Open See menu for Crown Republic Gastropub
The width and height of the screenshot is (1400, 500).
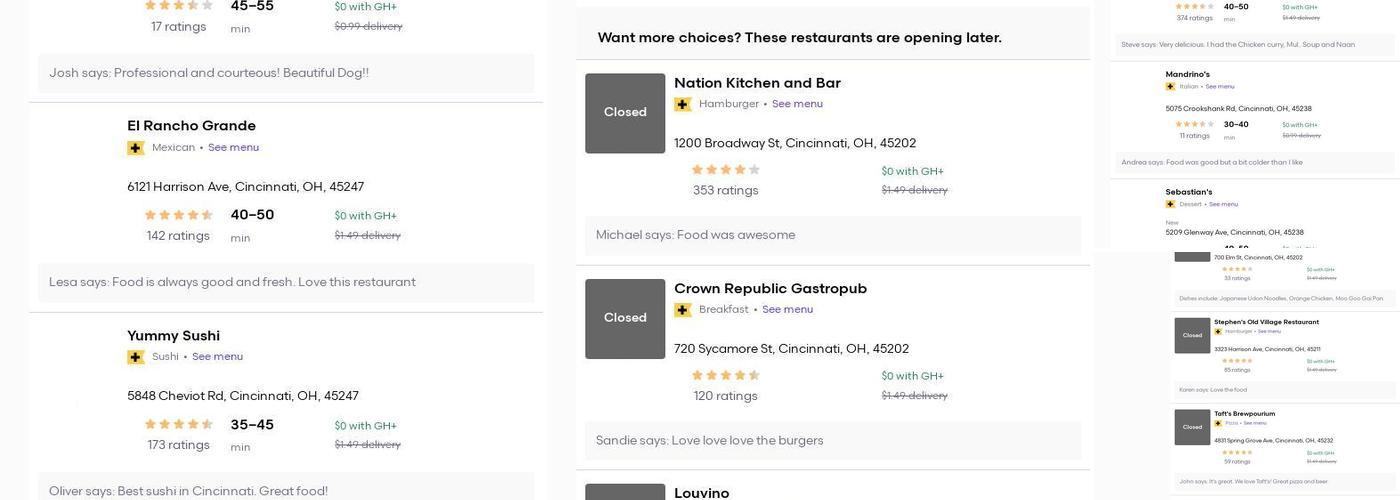point(787,310)
